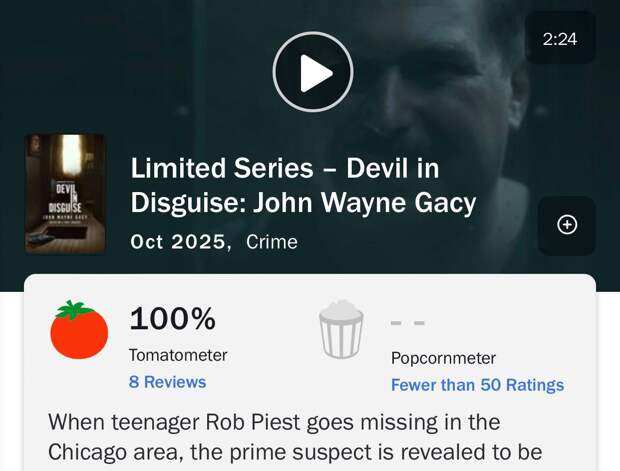
Task: Play the Devil in Disguise trailer
Action: click(x=312, y=72)
